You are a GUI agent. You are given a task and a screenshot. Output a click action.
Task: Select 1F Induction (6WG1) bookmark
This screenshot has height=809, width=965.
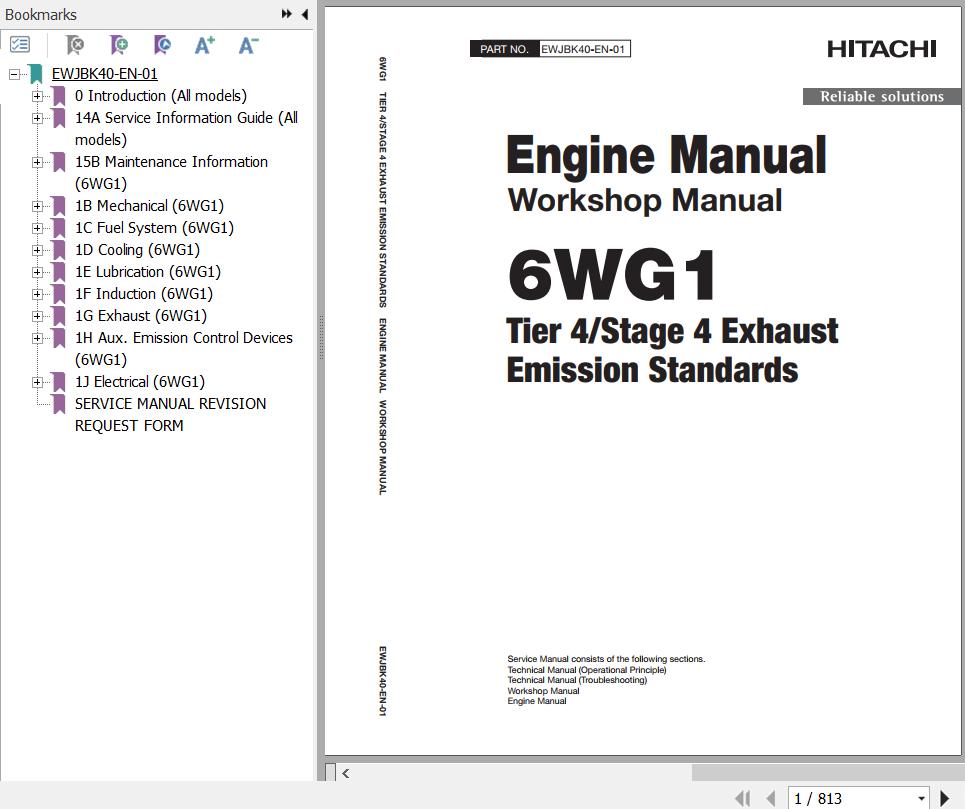pyautogui.click(x=143, y=293)
